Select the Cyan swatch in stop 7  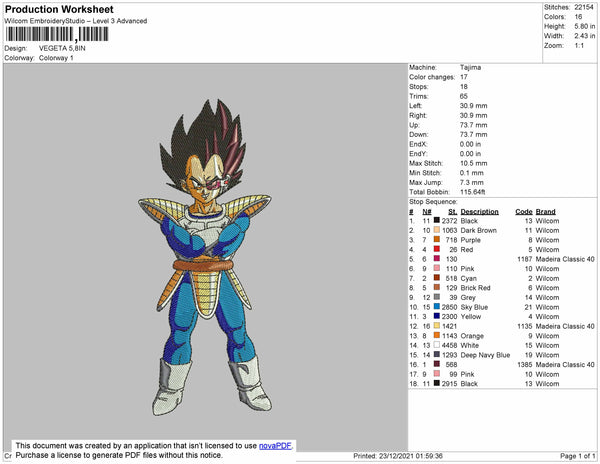437,278
